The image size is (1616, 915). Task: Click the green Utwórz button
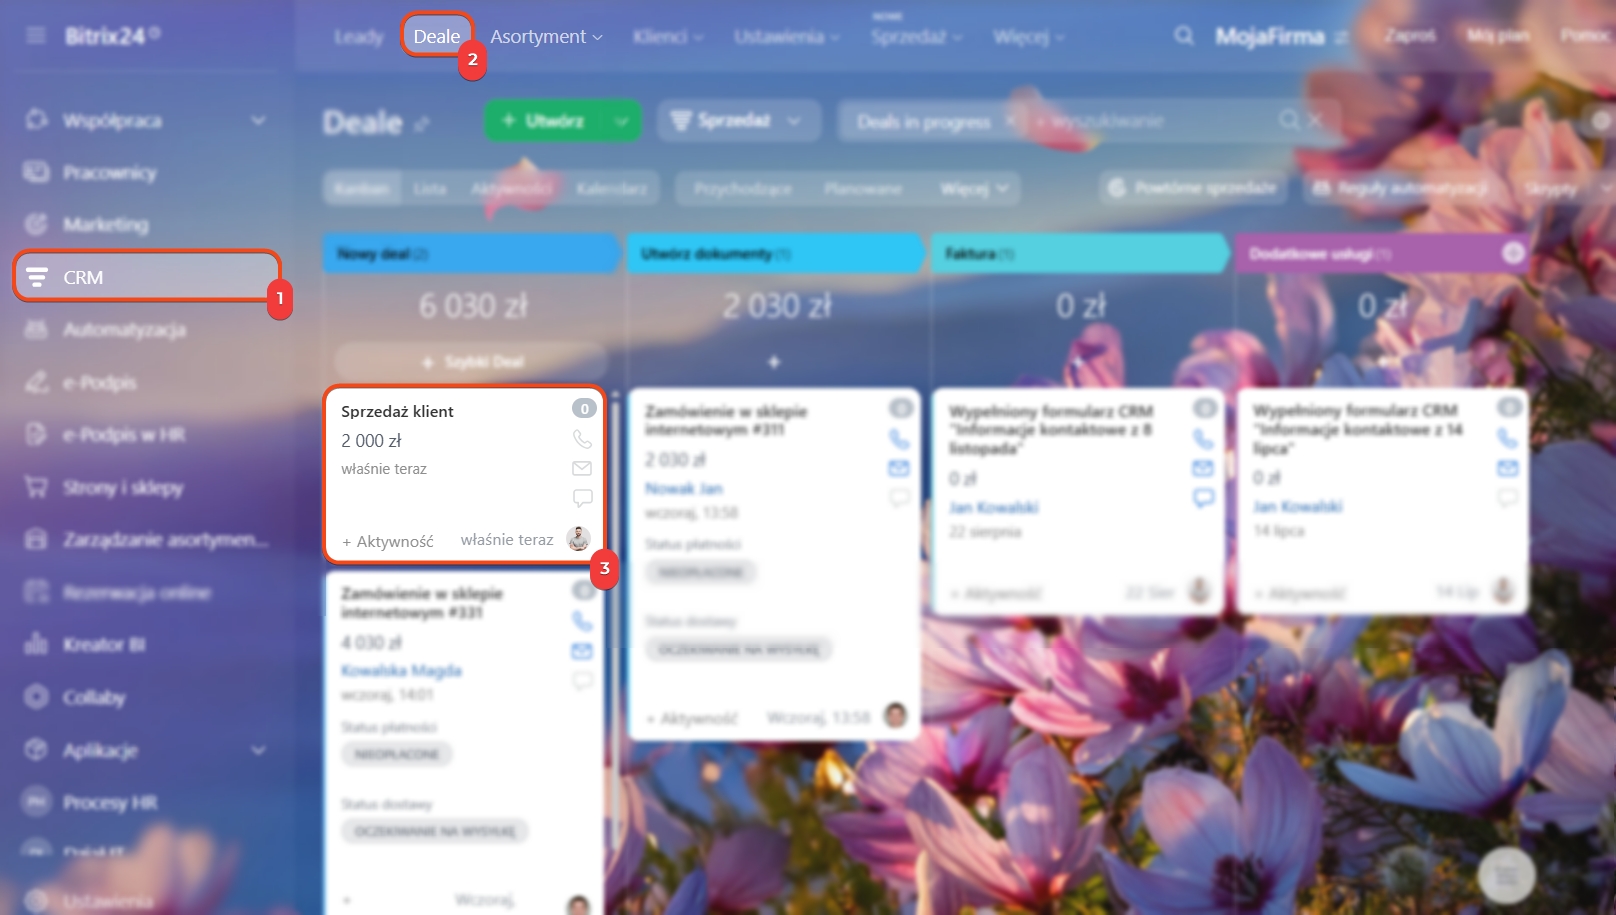pos(545,121)
